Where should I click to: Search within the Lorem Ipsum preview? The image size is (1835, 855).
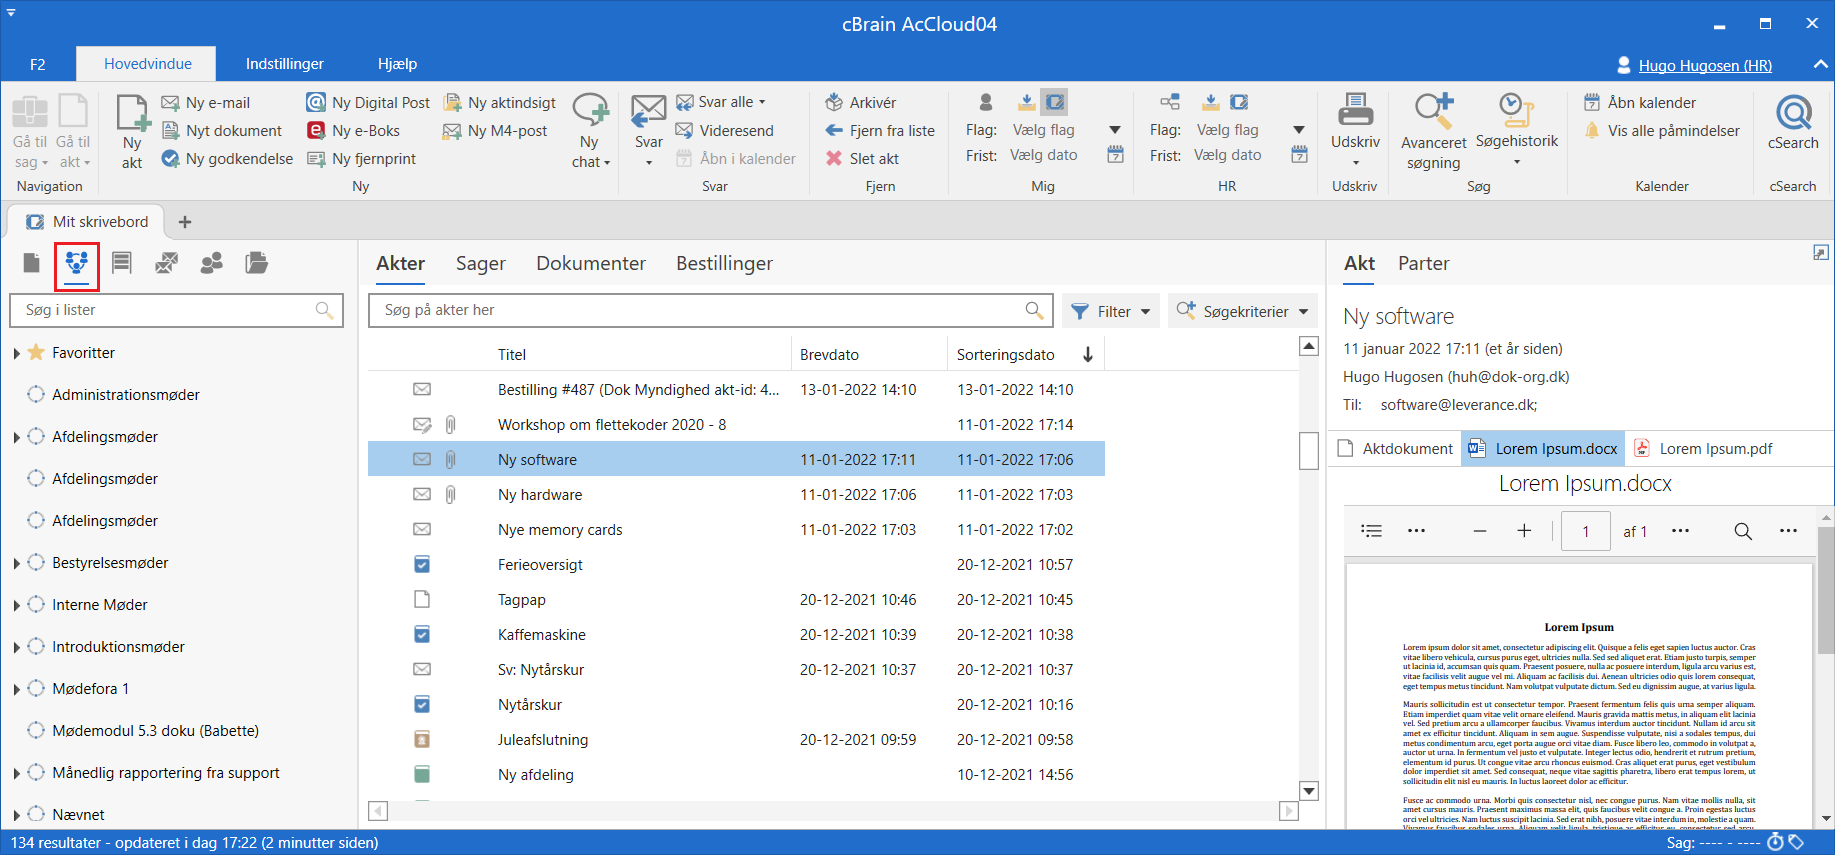[x=1743, y=531]
